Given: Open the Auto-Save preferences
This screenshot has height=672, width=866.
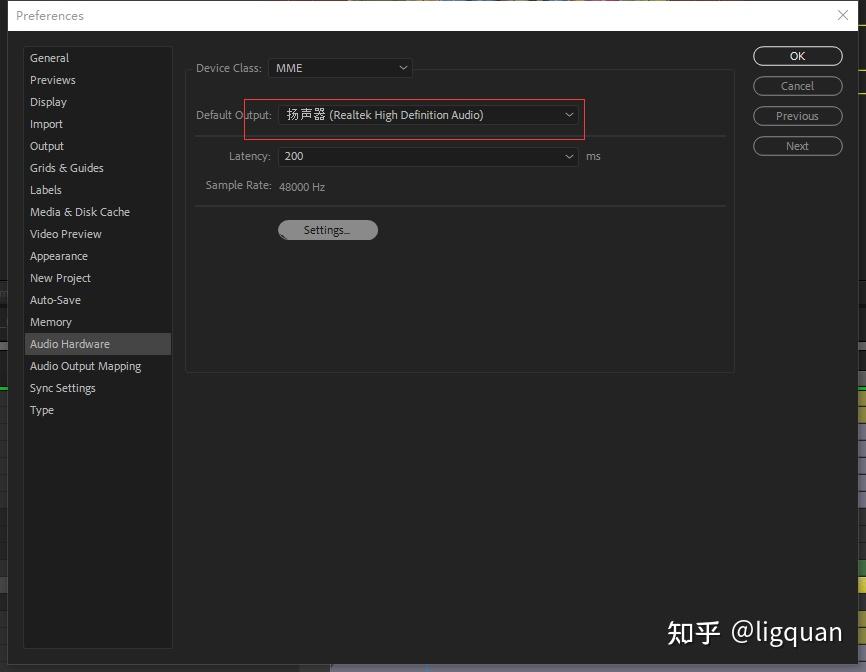Looking at the screenshot, I should [x=55, y=300].
